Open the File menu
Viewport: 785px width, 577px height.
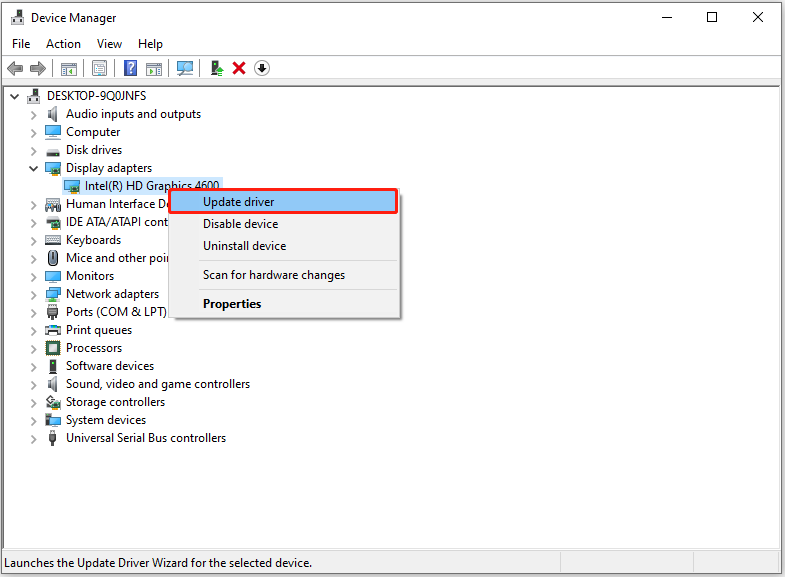coord(21,44)
